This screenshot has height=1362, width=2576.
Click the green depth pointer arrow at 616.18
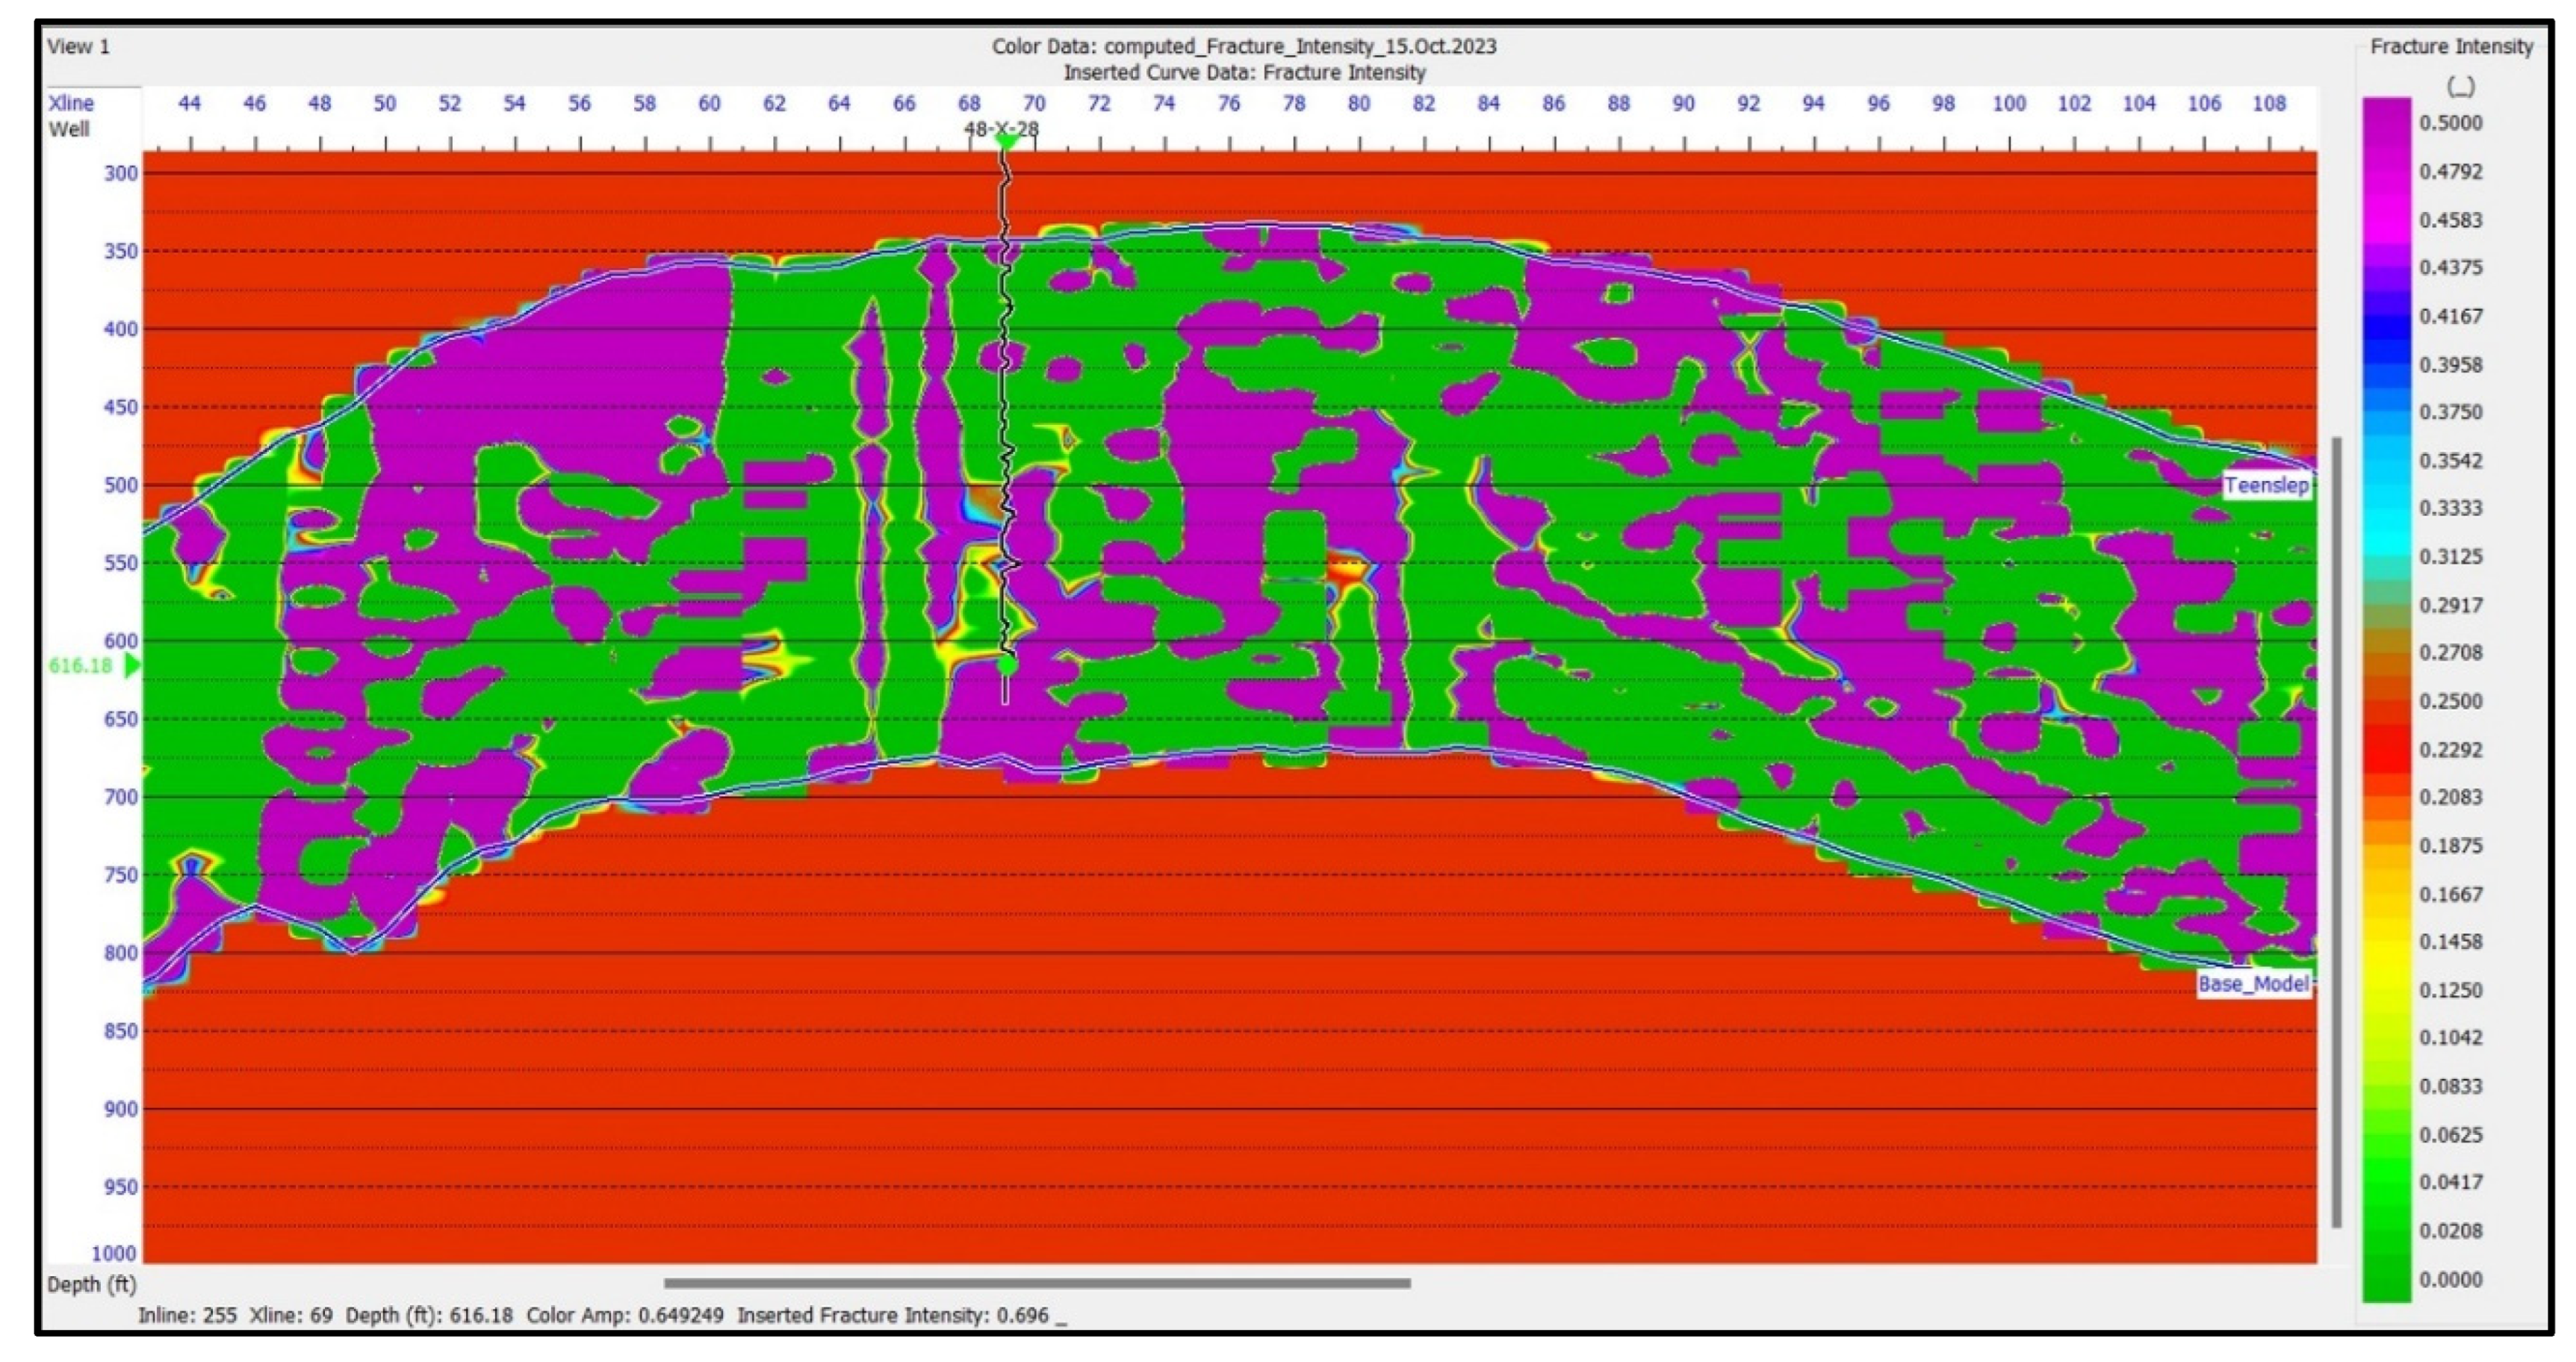click(x=131, y=666)
